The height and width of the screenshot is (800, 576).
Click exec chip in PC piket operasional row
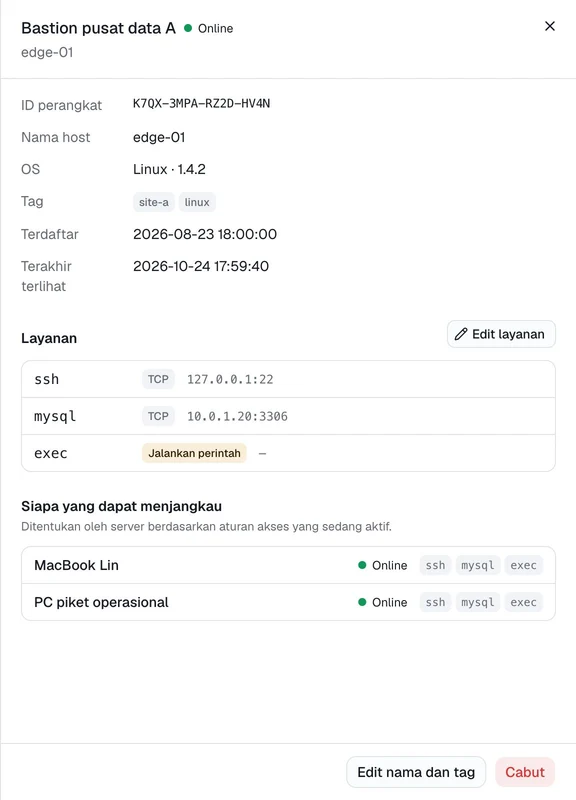click(523, 602)
